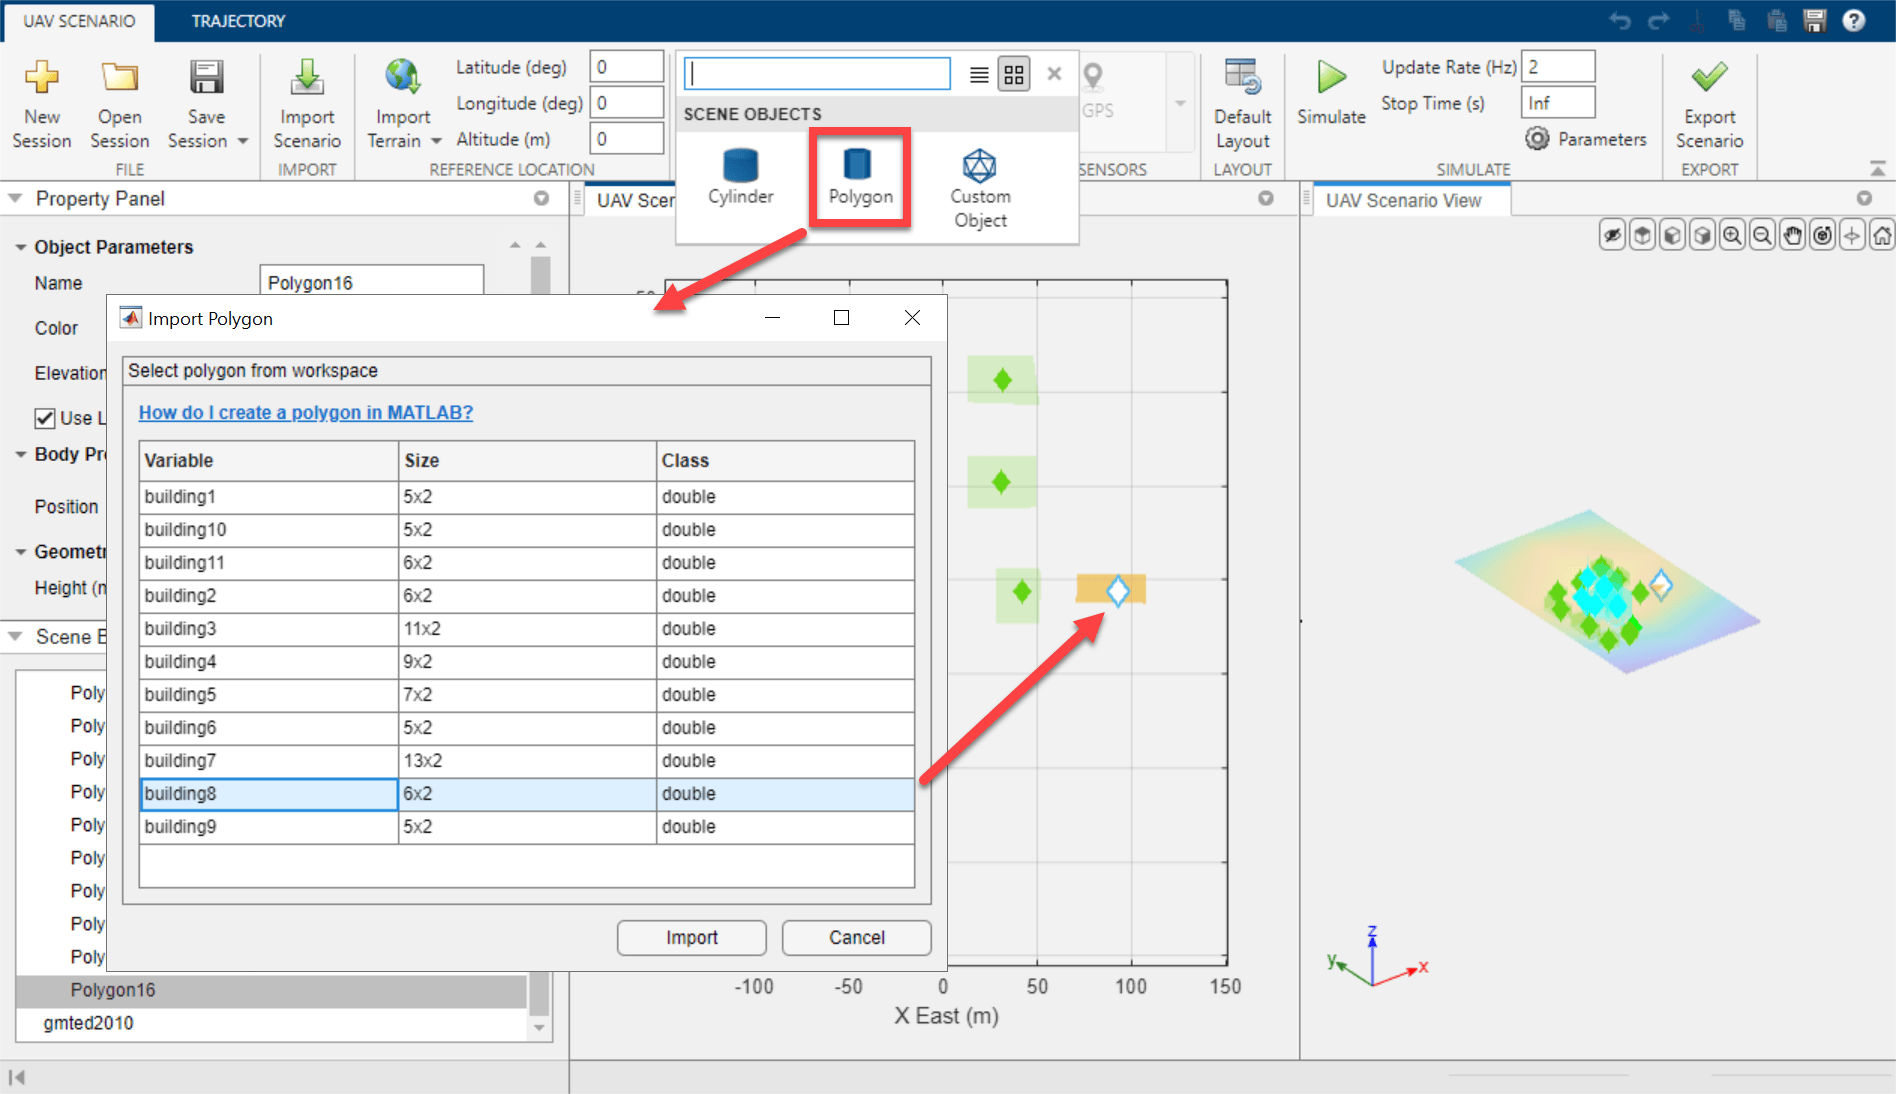The image size is (1896, 1094).
Task: Click the Polygon16 Name field
Action: [371, 280]
